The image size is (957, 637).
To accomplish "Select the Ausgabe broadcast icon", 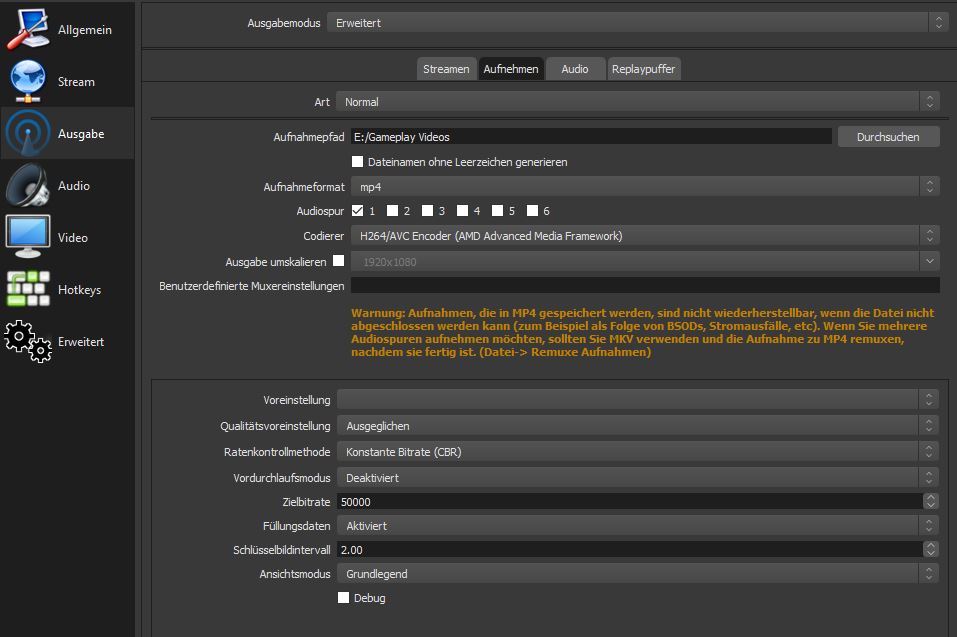I will (x=27, y=133).
